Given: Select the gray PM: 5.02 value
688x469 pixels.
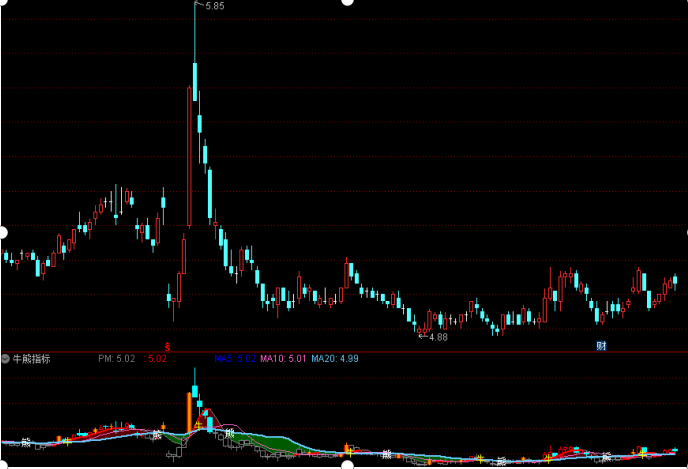Looking at the screenshot, I should [x=117, y=359].
